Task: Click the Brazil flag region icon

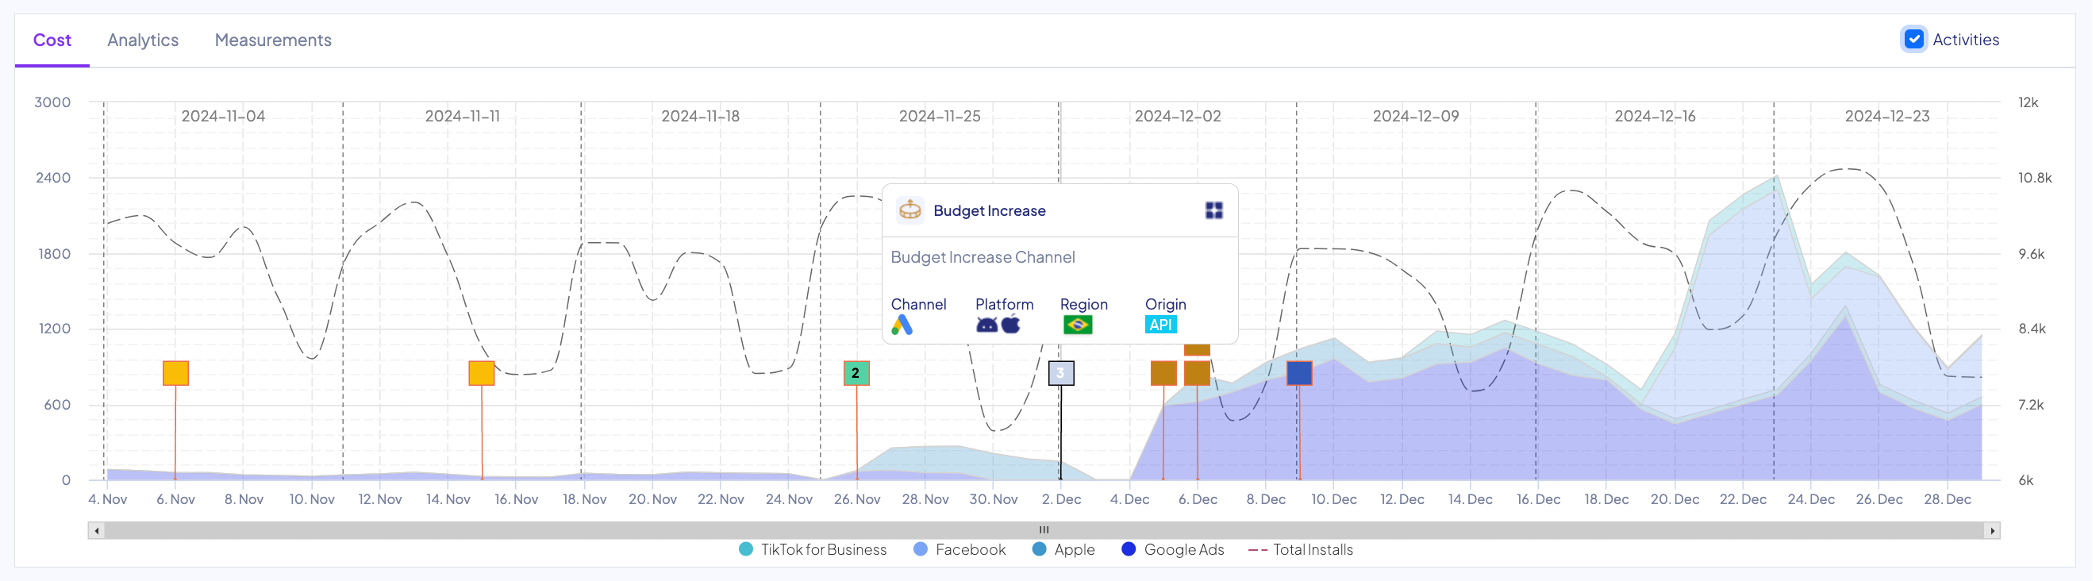Action: coord(1078,325)
